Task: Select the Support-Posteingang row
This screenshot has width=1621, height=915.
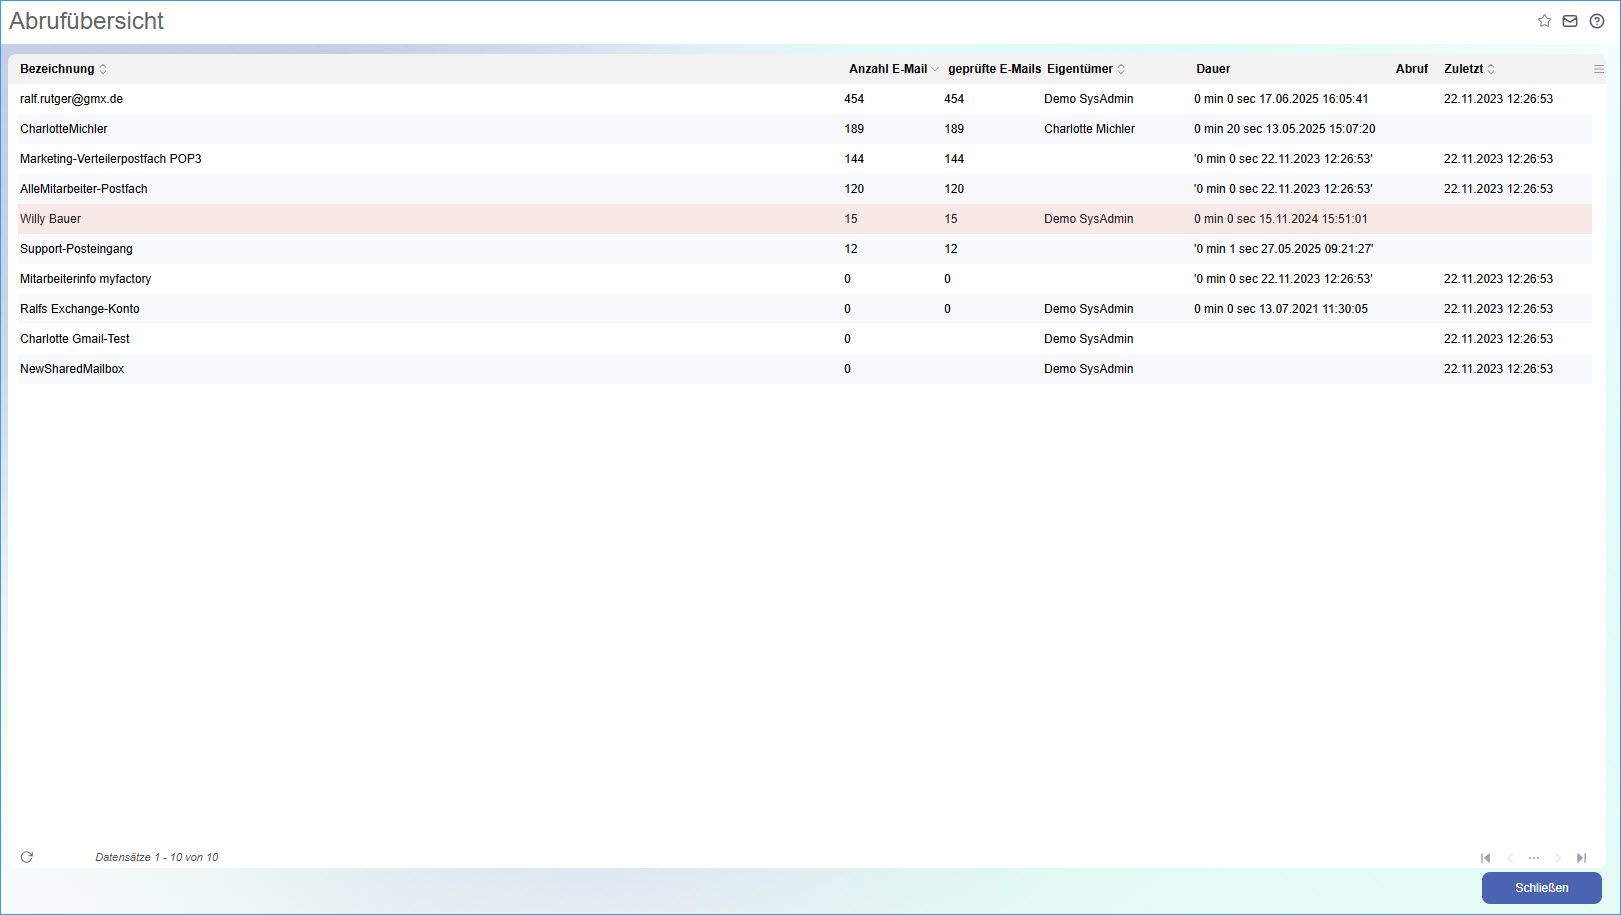Action: pos(76,249)
